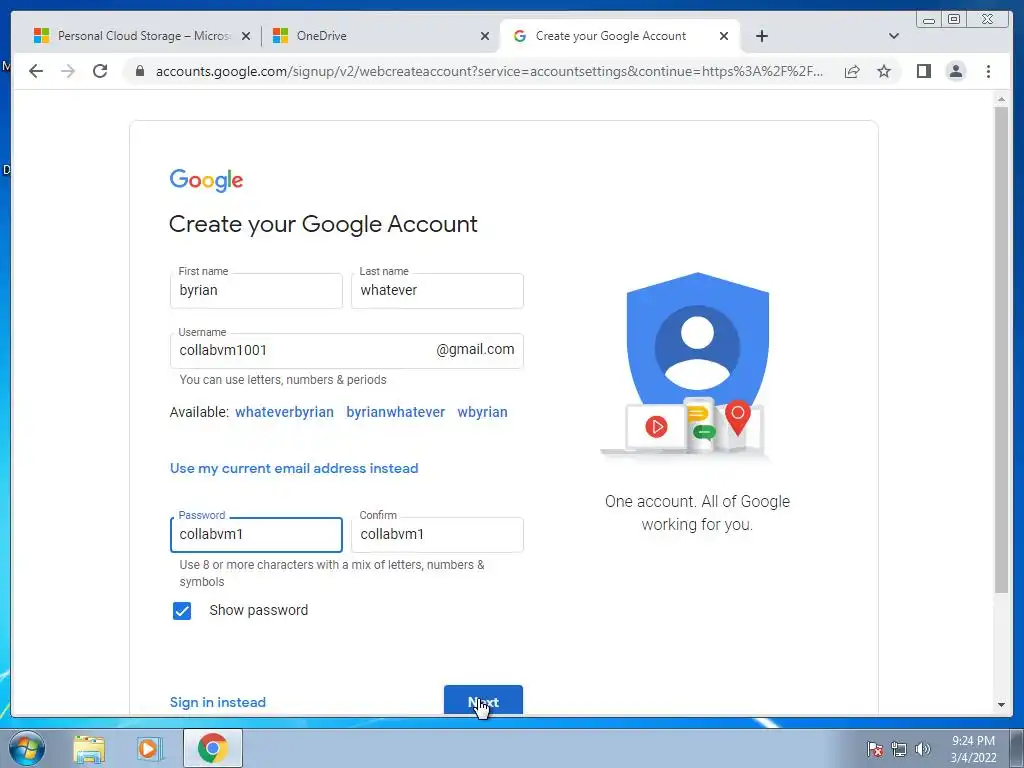The width and height of the screenshot is (1024, 768).
Task: Click into the Password field
Action: [x=256, y=535]
